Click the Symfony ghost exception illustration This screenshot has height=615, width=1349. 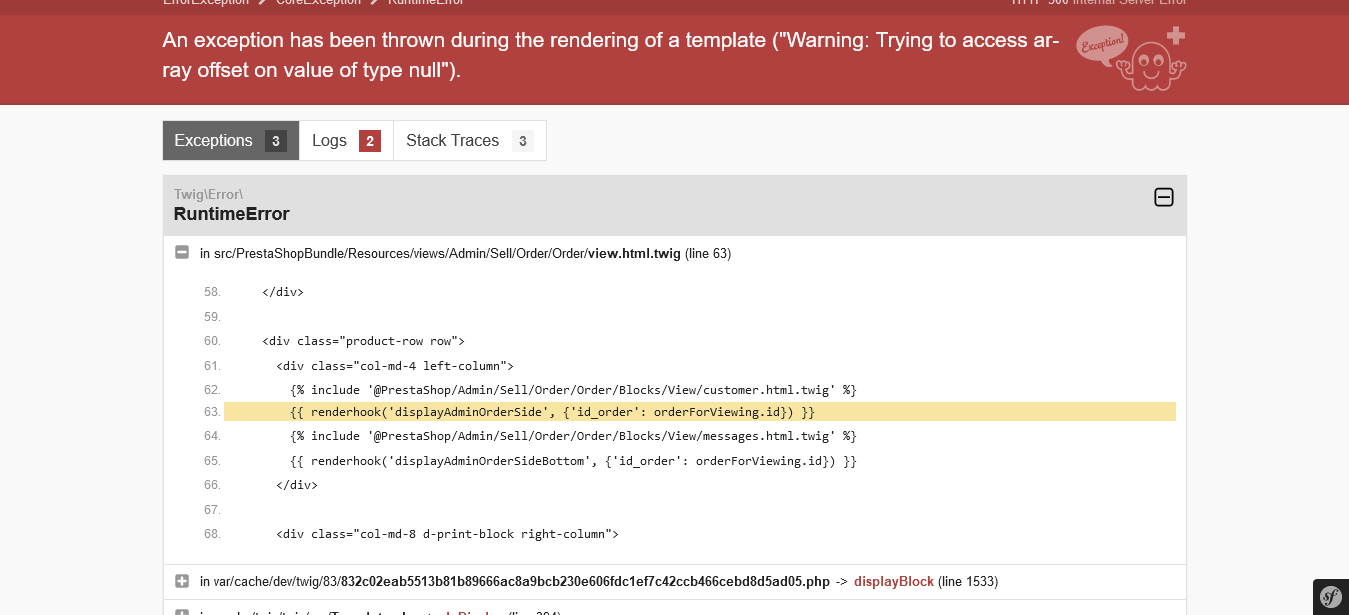(1133, 58)
